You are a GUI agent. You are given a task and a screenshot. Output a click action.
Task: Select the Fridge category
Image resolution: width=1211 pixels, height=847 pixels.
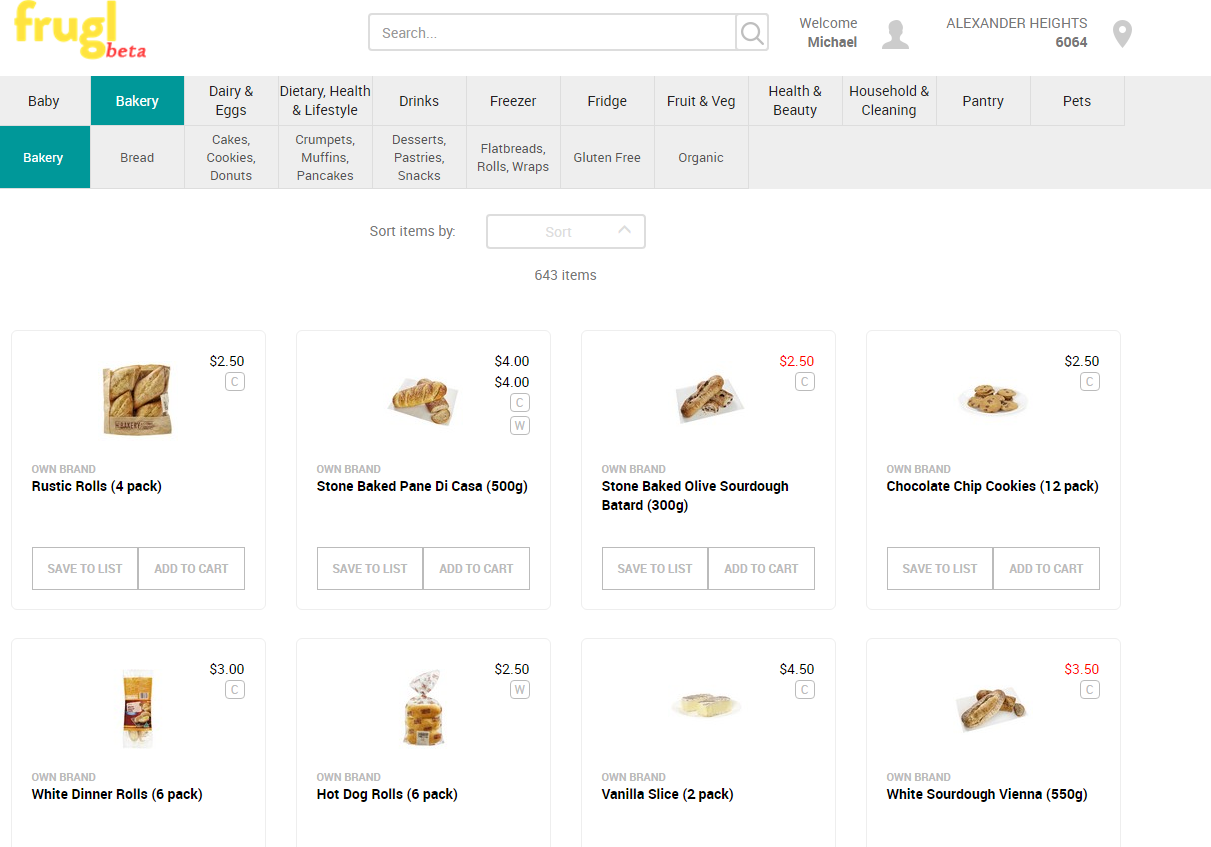pyautogui.click(x=607, y=101)
